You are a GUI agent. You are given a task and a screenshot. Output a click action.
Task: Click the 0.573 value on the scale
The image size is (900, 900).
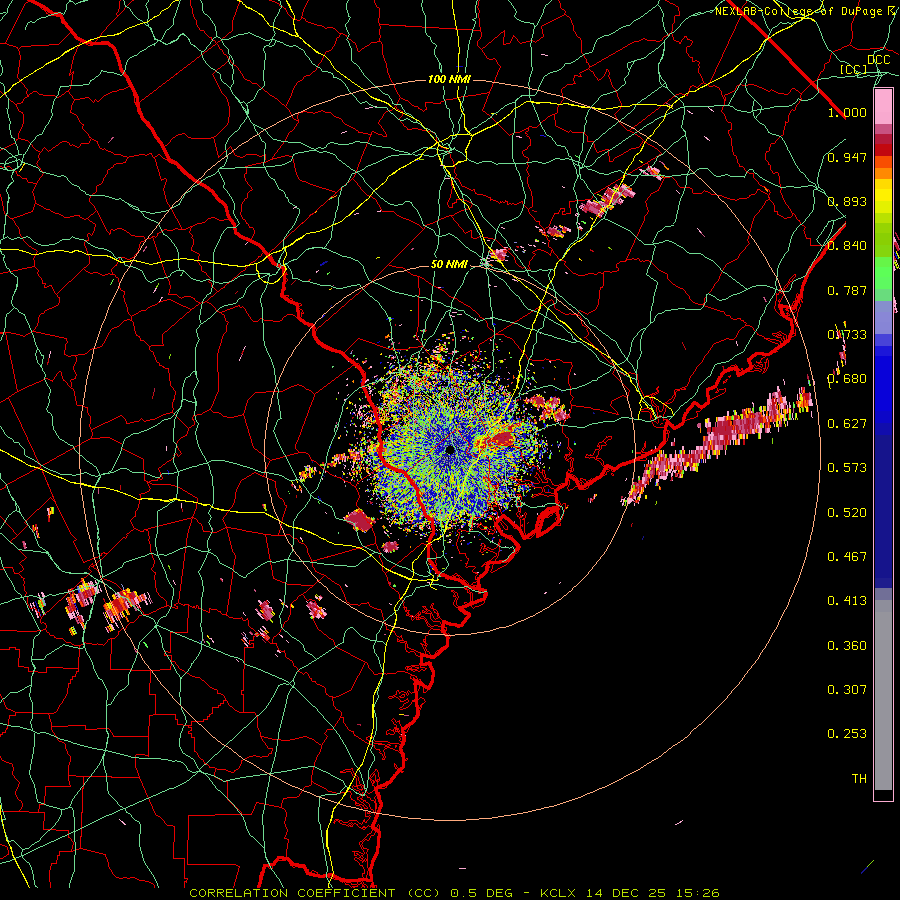[847, 468]
